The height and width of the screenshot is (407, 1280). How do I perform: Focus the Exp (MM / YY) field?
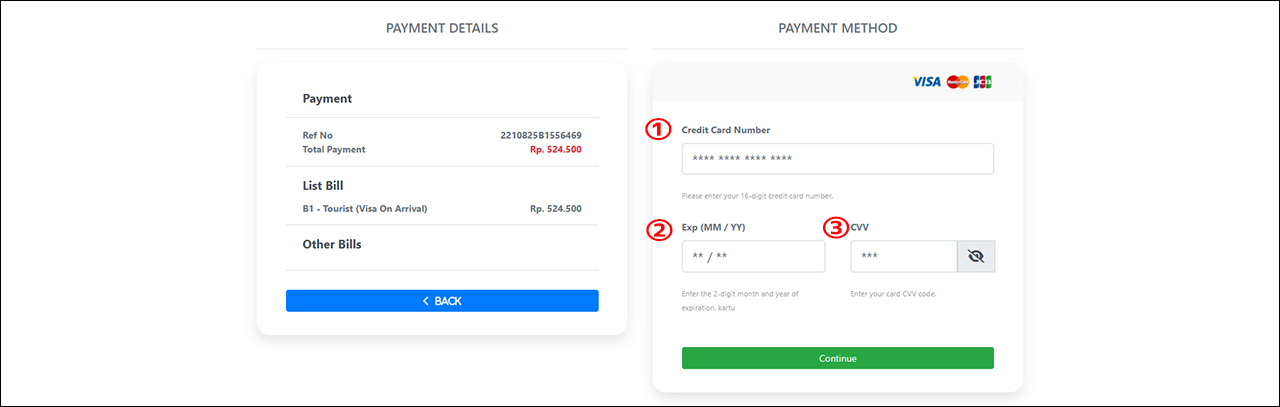pos(753,256)
